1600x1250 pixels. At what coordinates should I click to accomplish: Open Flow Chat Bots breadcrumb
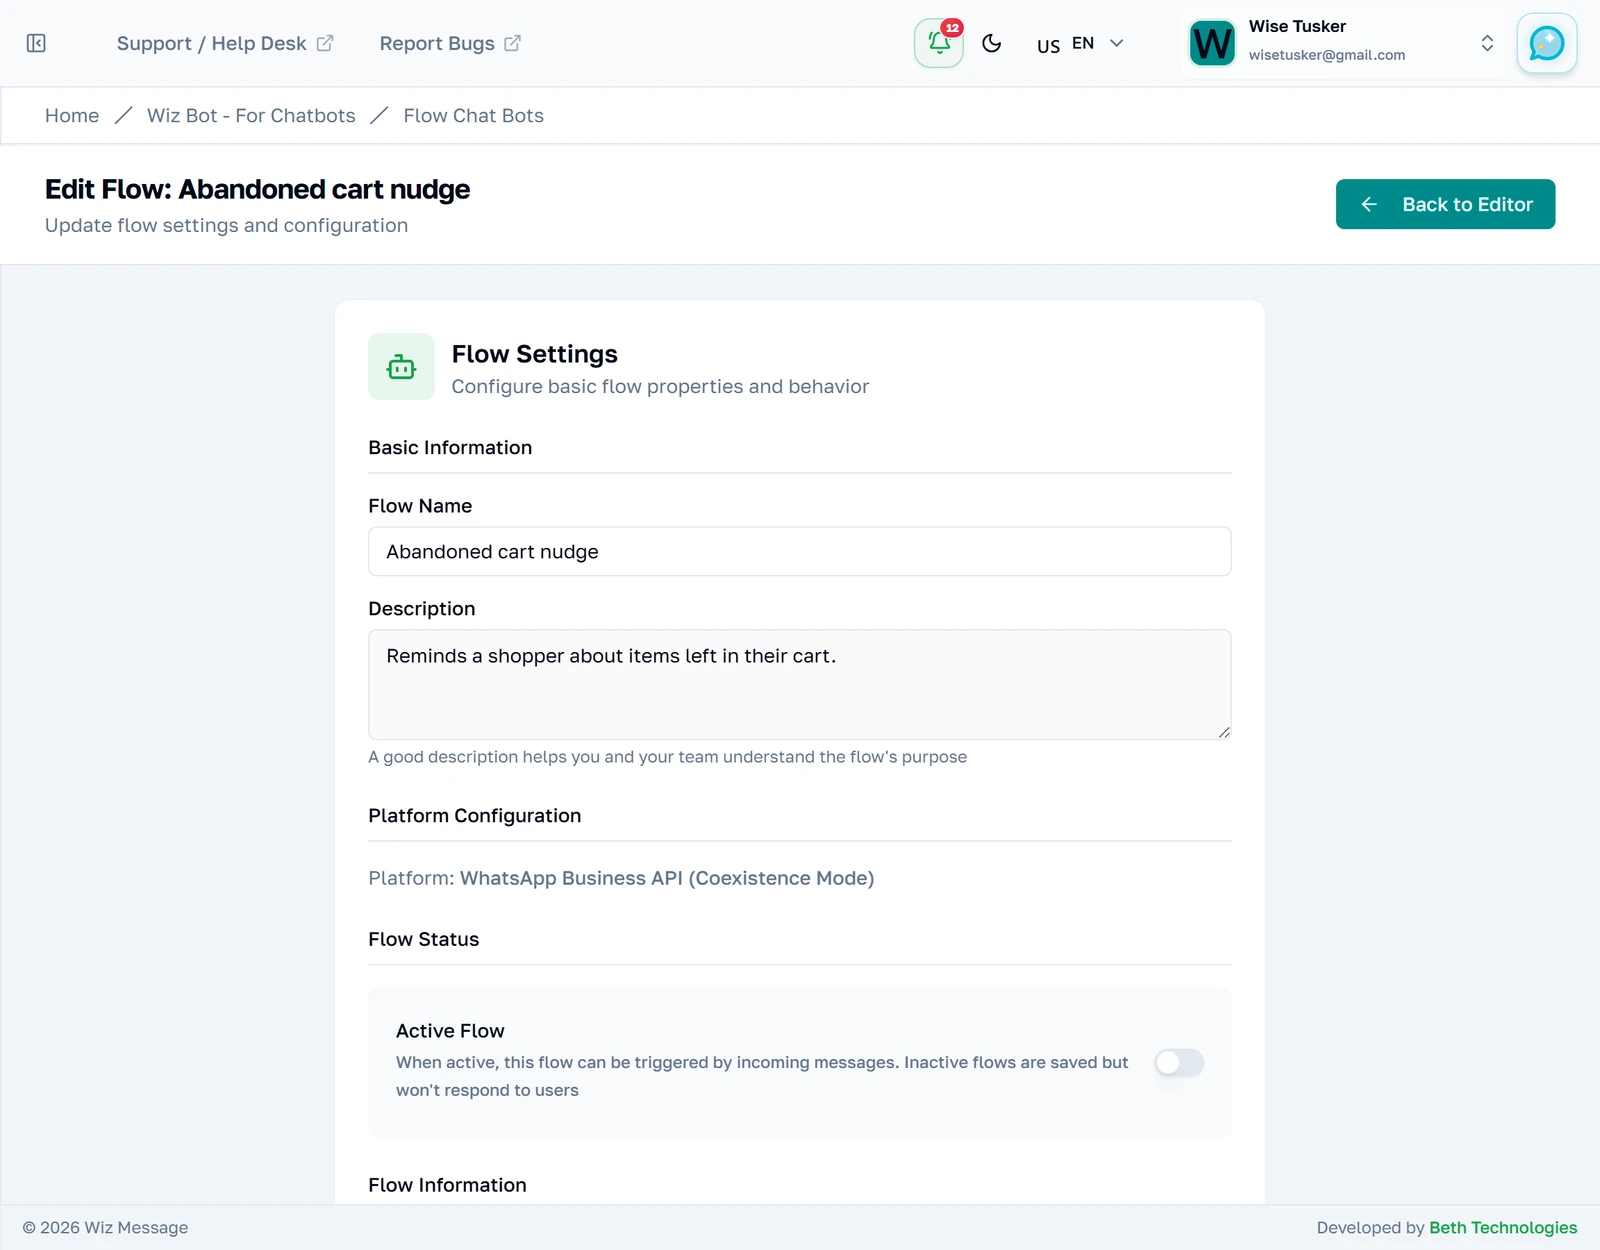point(474,116)
